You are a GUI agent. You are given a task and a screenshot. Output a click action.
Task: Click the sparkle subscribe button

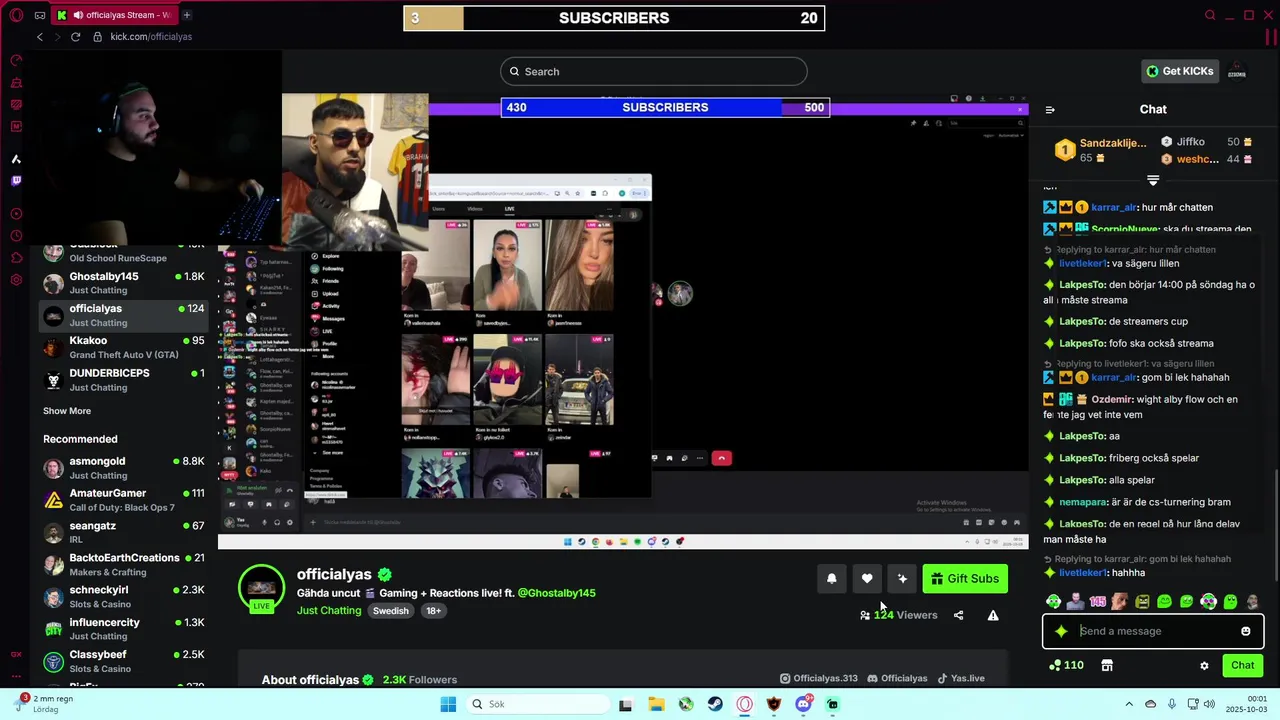coord(902,578)
